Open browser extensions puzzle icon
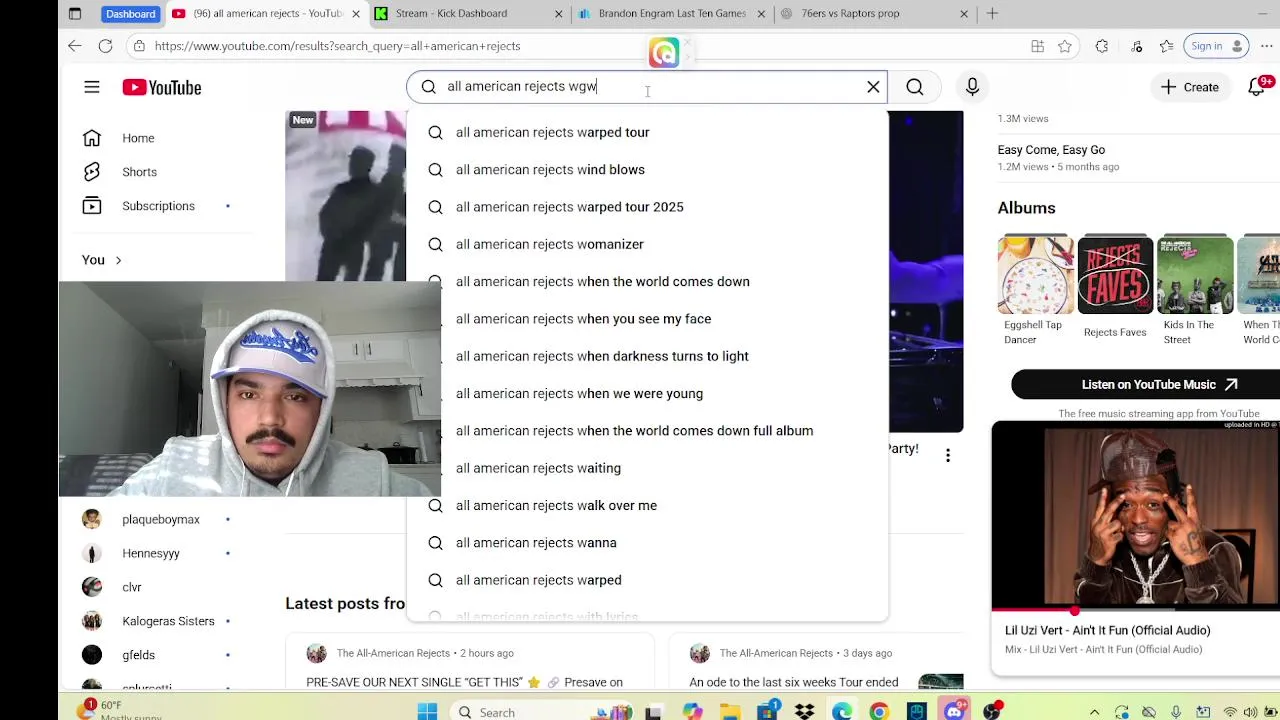This screenshot has width=1280, height=720. click(1102, 46)
